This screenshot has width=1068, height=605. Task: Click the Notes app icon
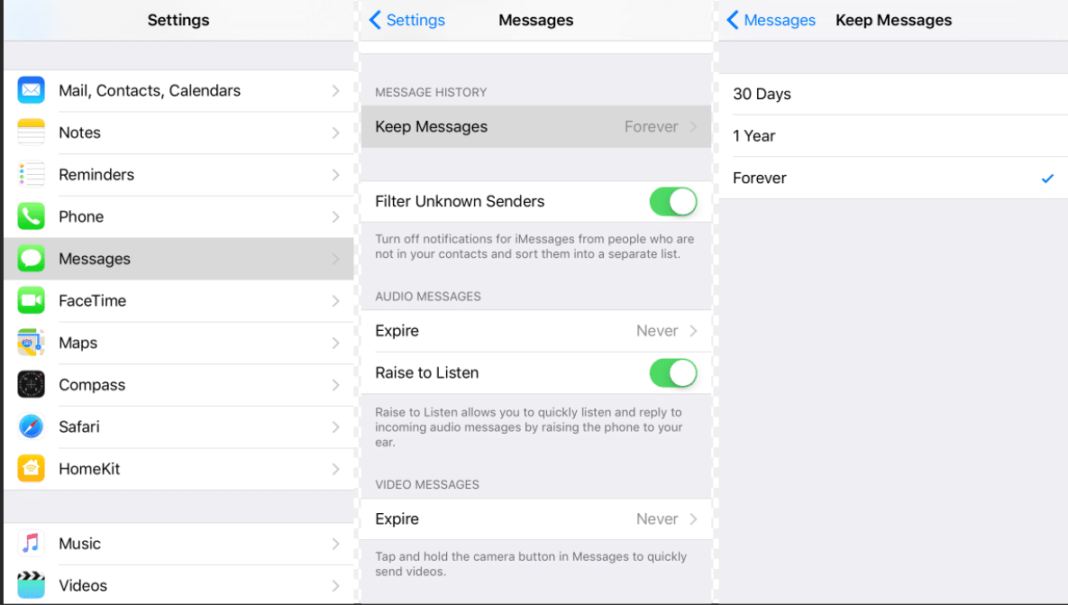30,132
